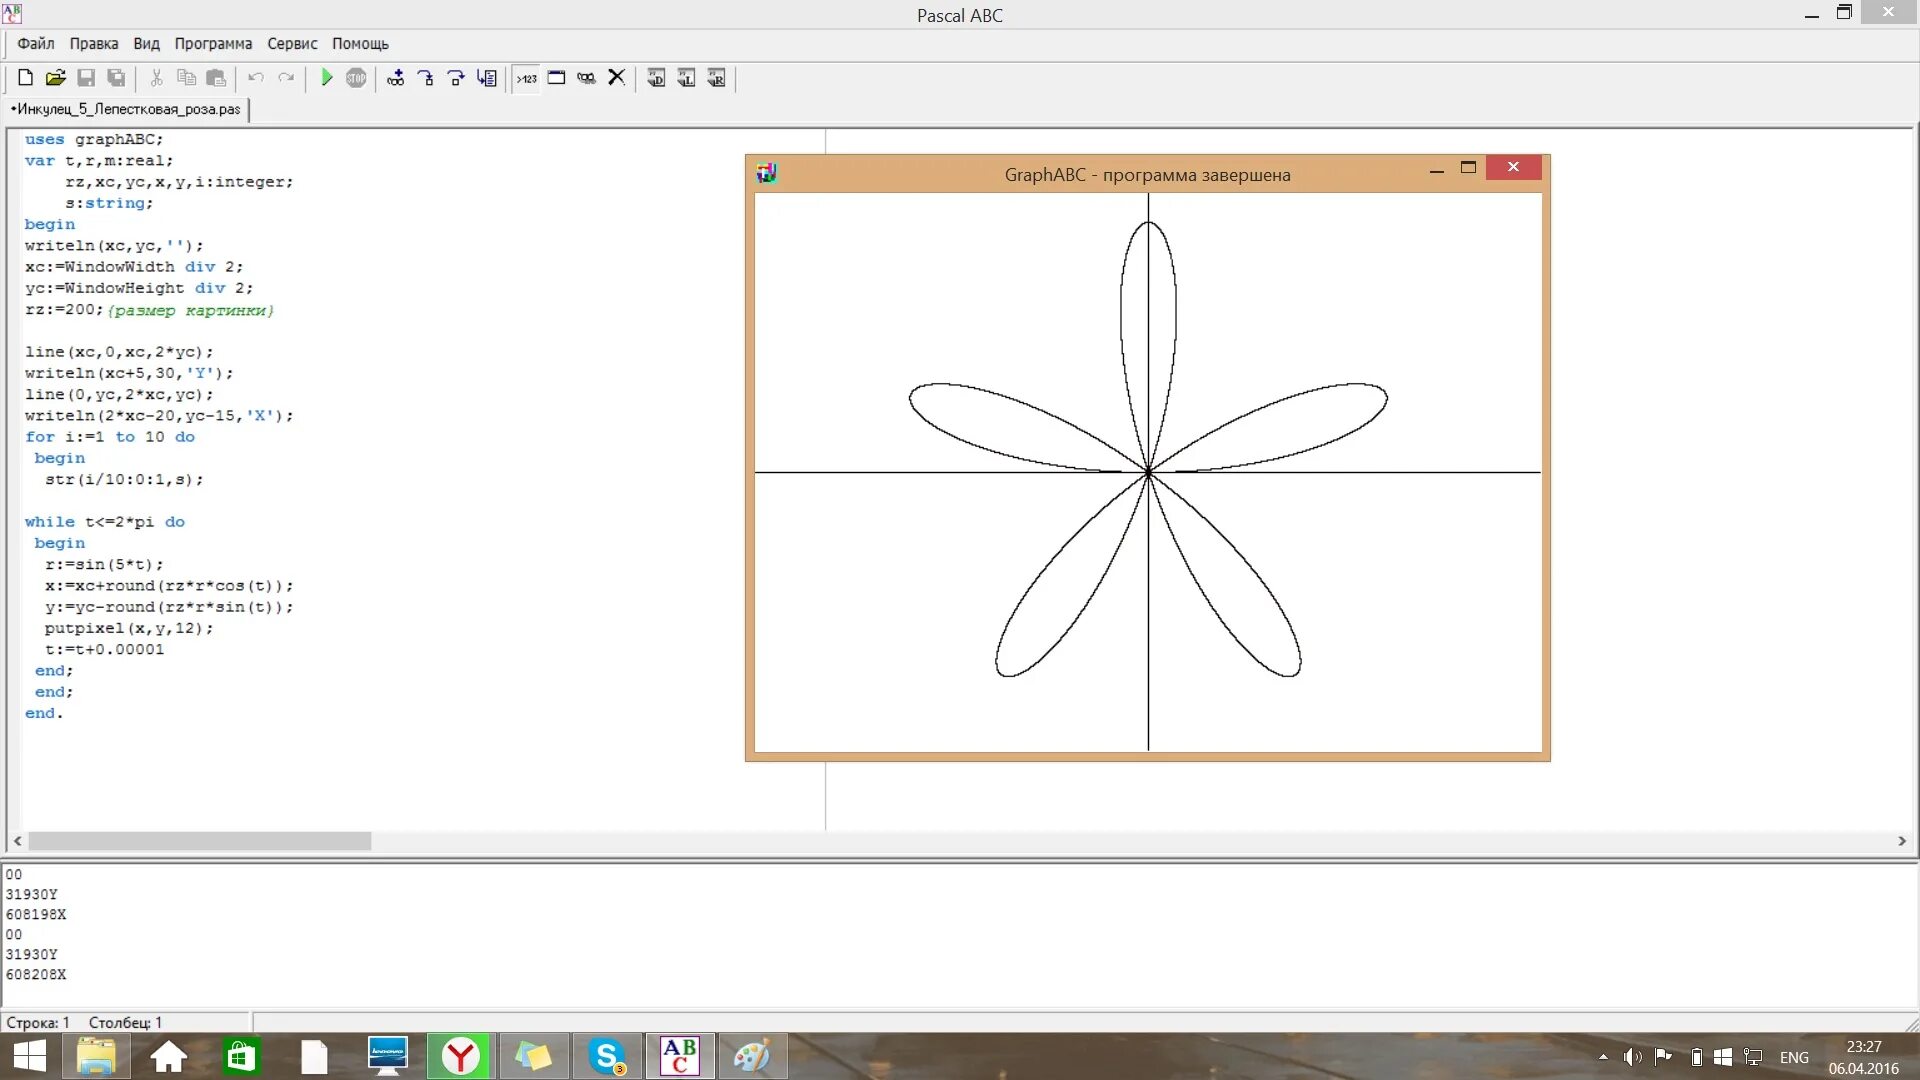Click the Run to cursor icon
The width and height of the screenshot is (1920, 1080).
point(487,78)
